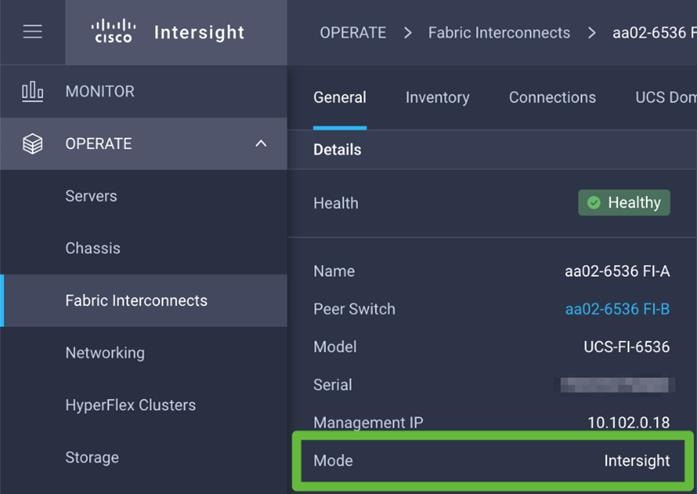697x494 pixels.
Task: Select the Mode value Intersight
Action: [x=637, y=461]
